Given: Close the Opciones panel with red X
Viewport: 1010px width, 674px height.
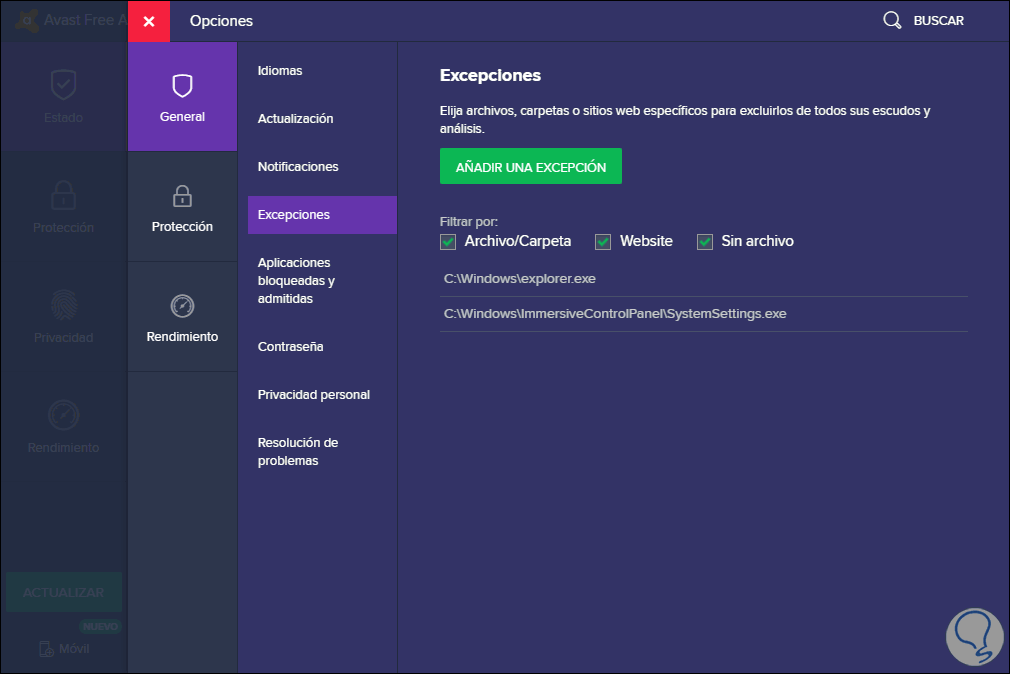Looking at the screenshot, I should pyautogui.click(x=149, y=21).
